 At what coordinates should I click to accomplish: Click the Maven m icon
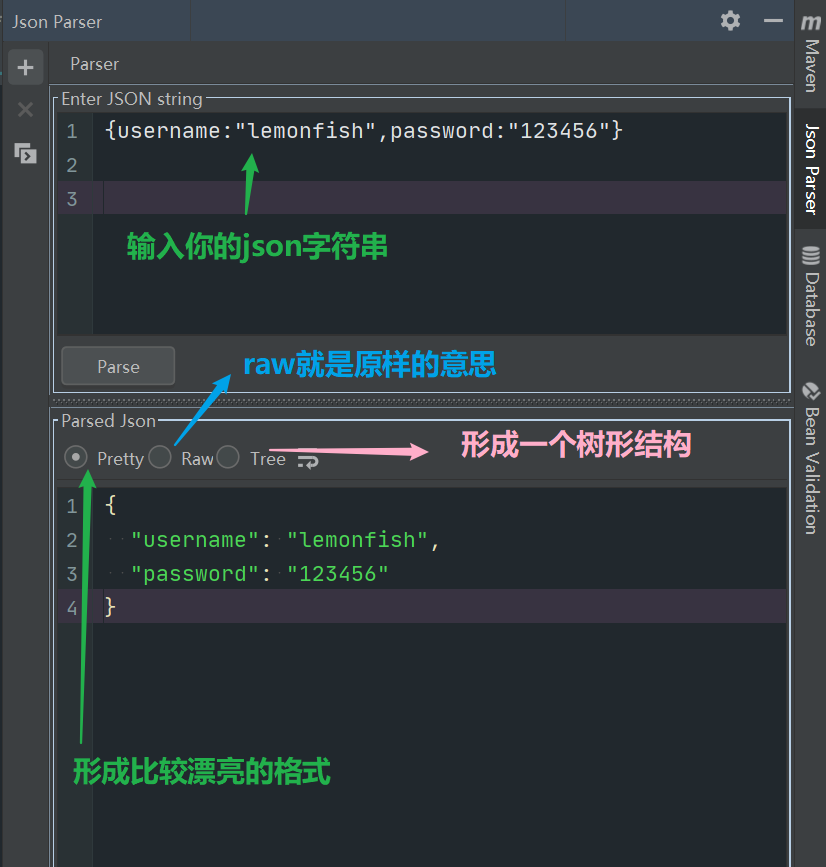pos(811,22)
